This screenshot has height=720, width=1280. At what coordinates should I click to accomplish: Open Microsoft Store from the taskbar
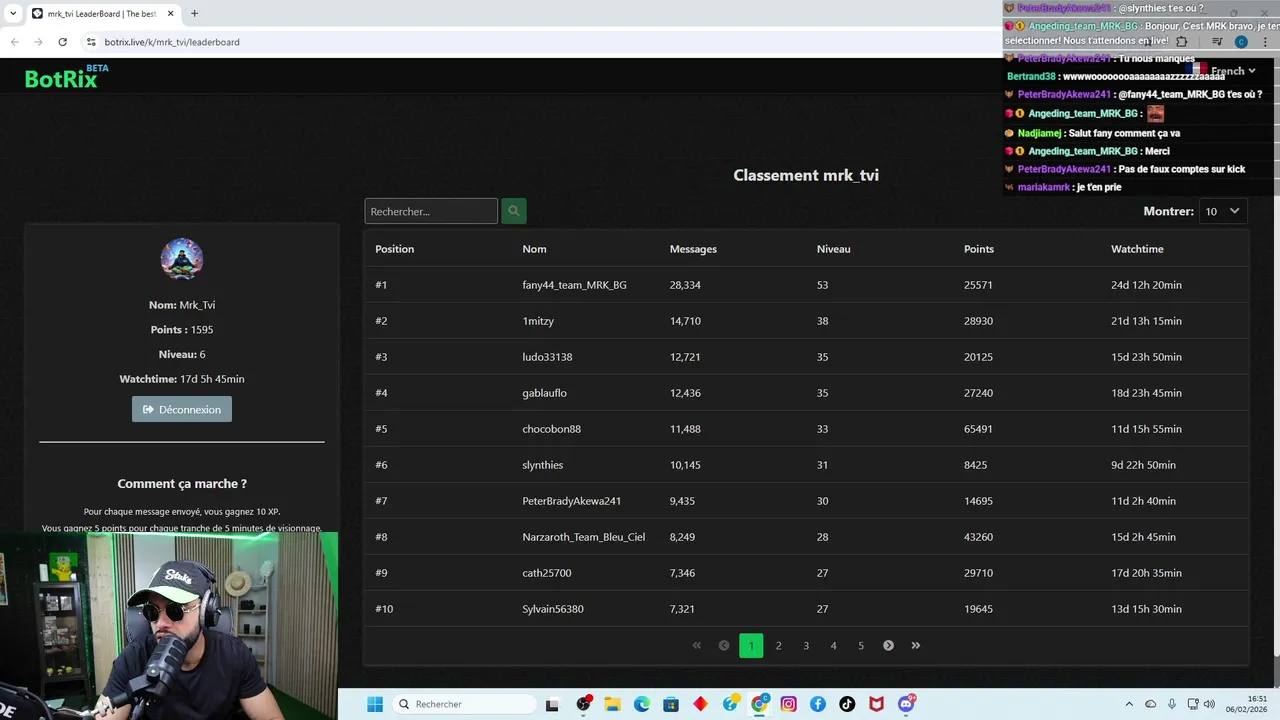point(671,704)
